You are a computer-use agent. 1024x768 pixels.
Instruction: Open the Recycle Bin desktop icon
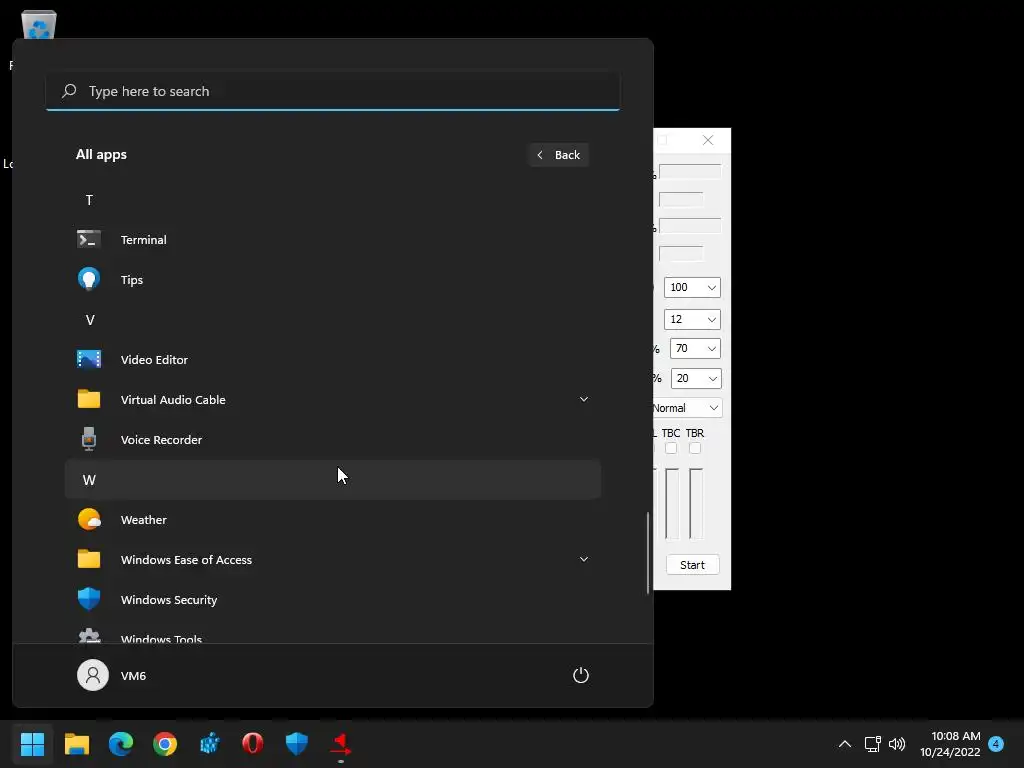(39, 25)
